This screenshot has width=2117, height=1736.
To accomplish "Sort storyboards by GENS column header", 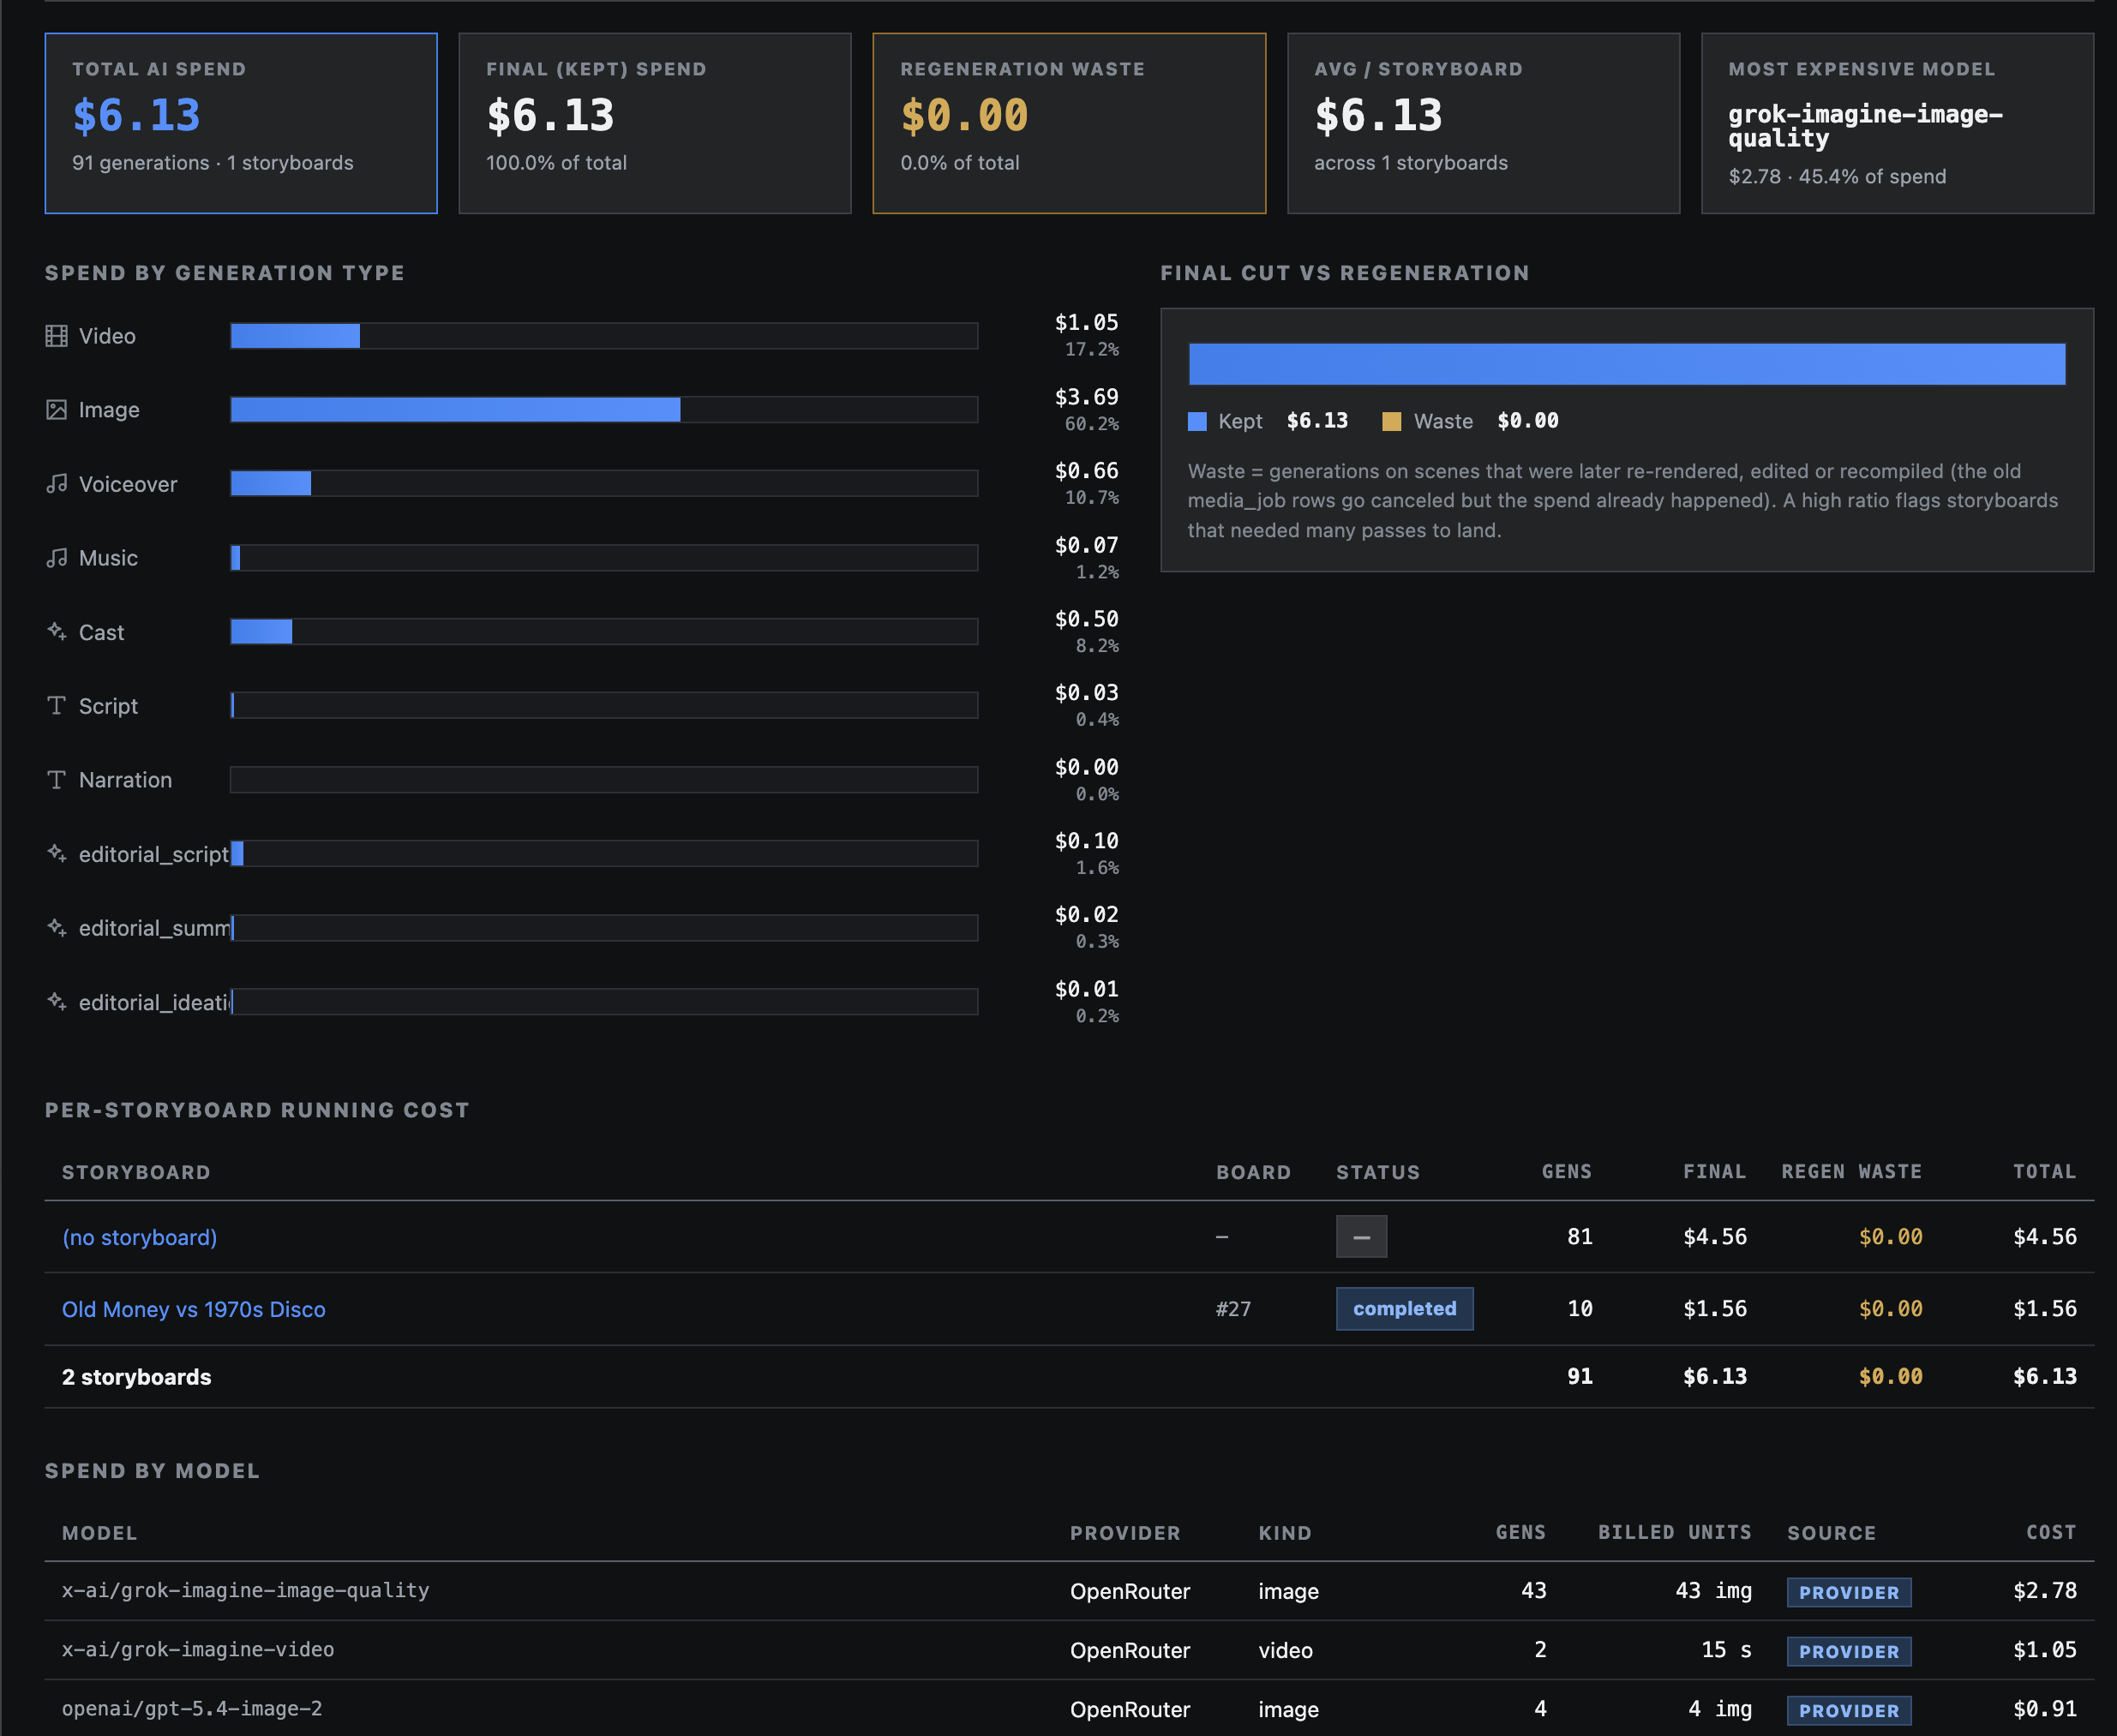I will click(x=1566, y=1172).
